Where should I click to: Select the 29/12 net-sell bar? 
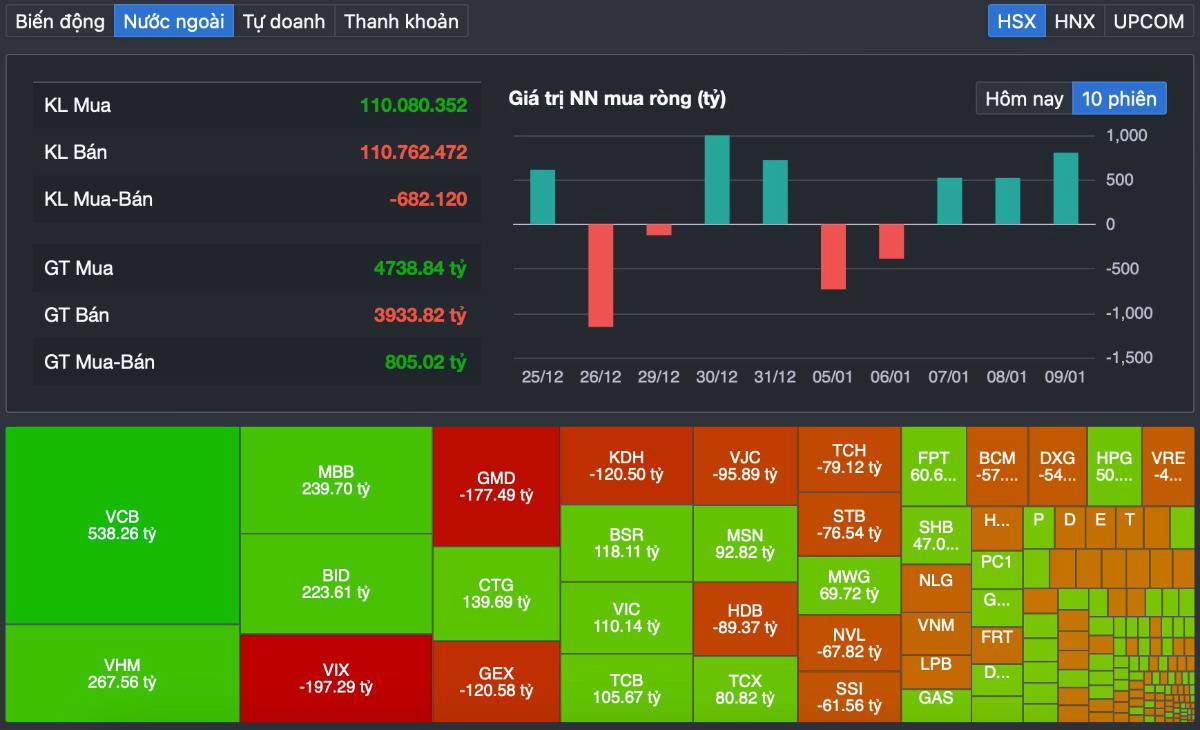[659, 230]
